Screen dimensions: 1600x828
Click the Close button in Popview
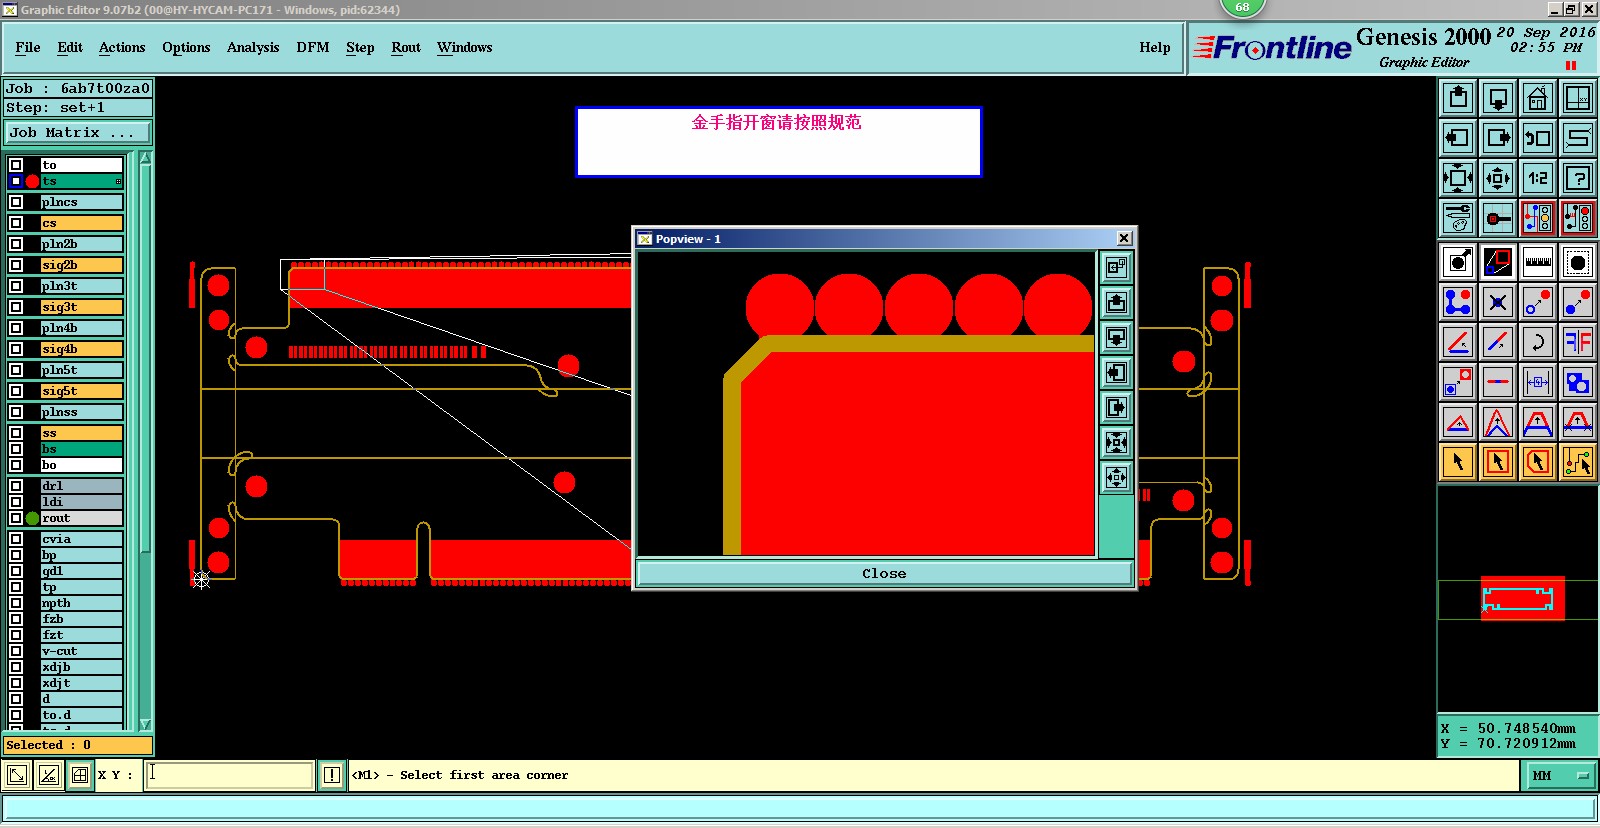point(884,573)
